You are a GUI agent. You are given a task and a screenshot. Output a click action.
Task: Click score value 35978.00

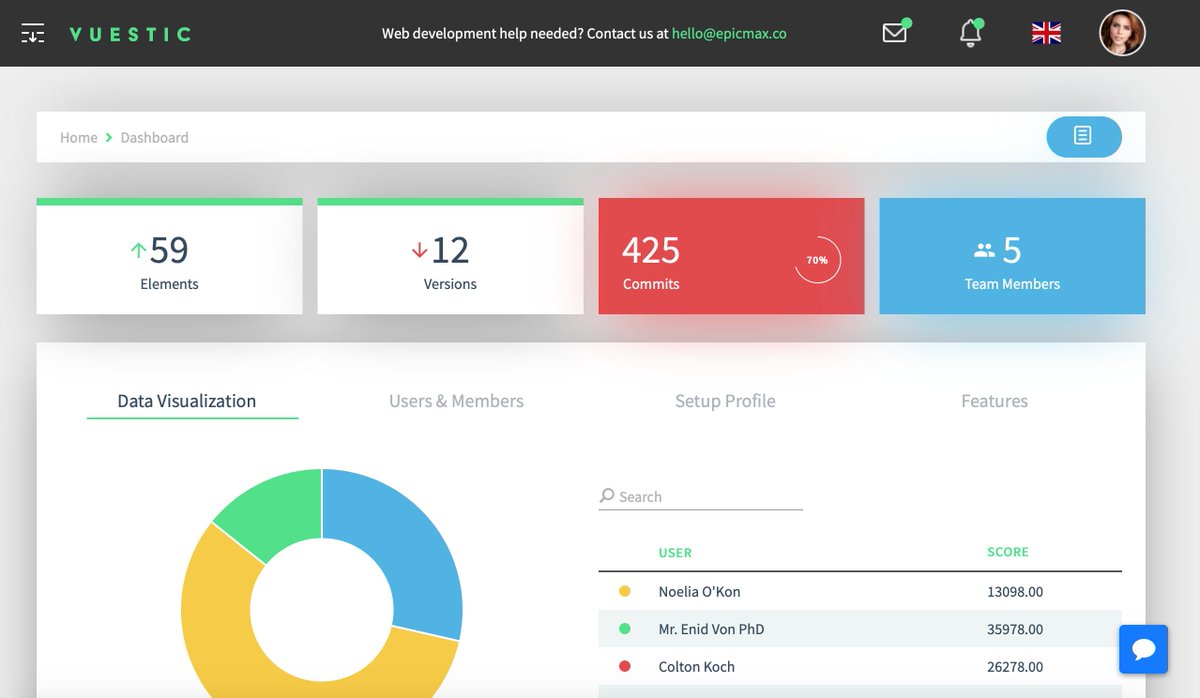[1015, 629]
